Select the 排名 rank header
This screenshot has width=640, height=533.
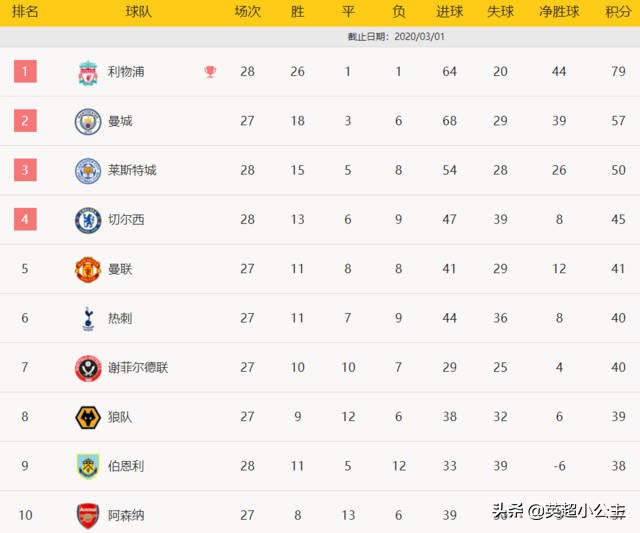point(25,11)
